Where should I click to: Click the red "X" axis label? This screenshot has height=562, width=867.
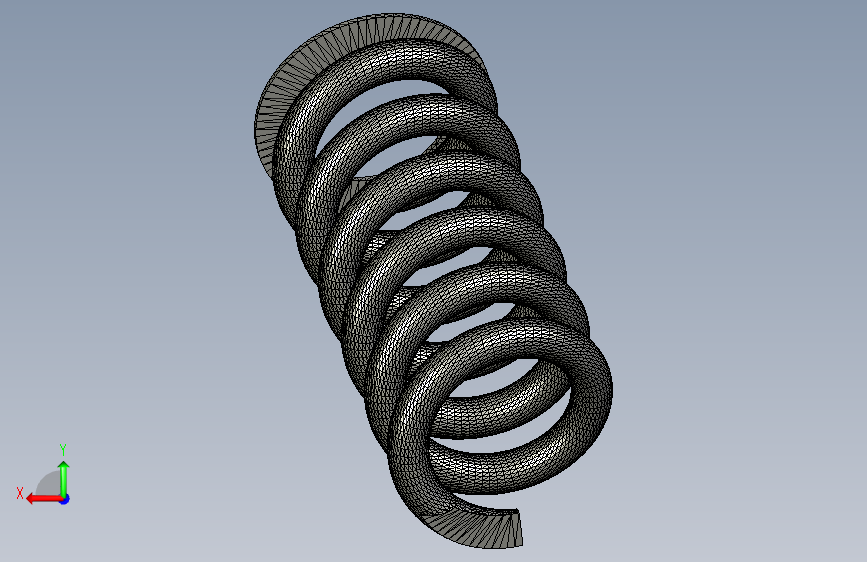pos(20,493)
